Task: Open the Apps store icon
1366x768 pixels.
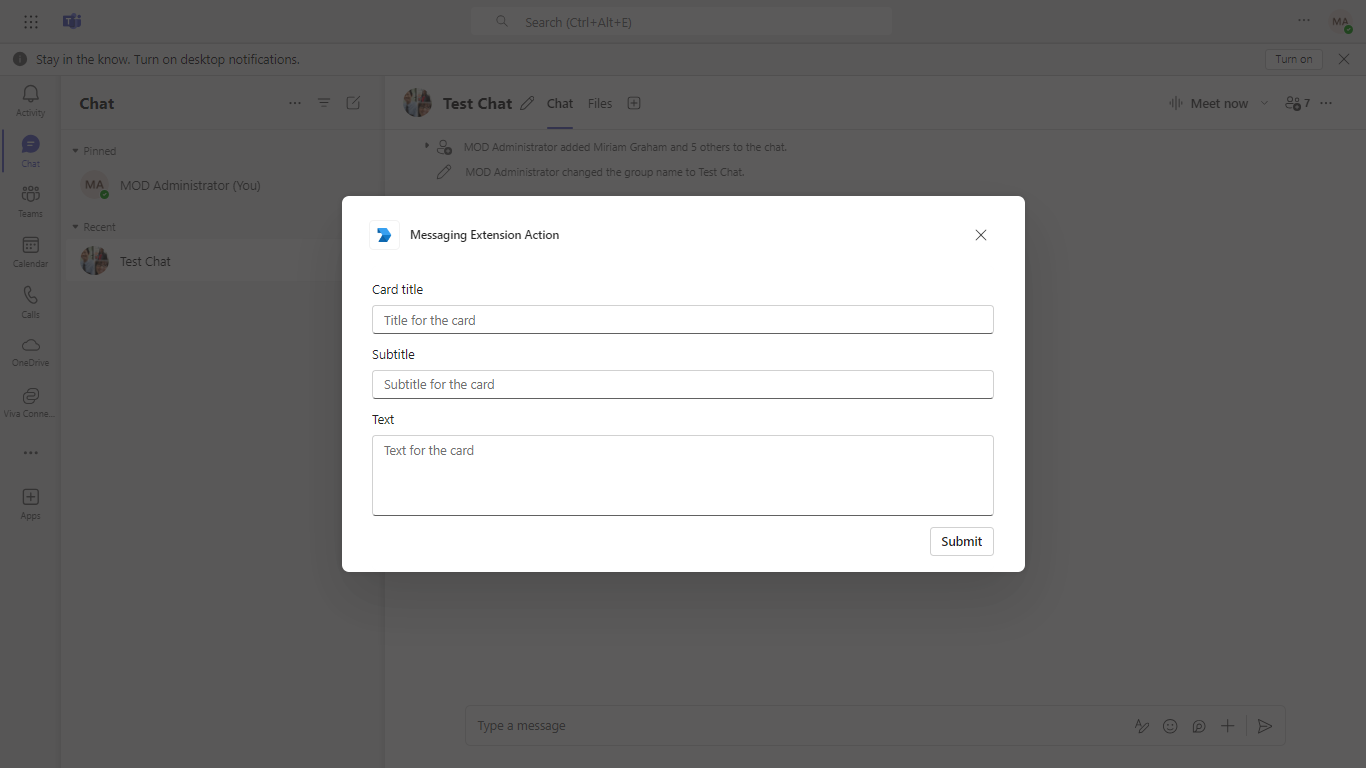Action: (x=30, y=503)
